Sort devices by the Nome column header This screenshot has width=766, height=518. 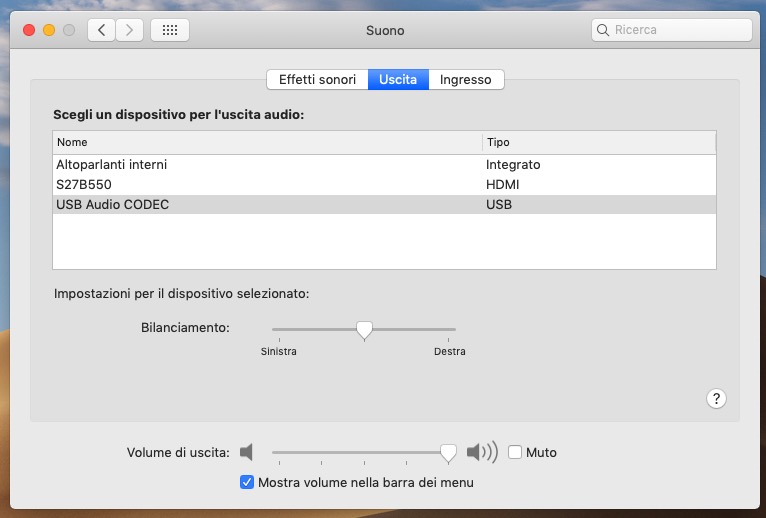point(266,142)
